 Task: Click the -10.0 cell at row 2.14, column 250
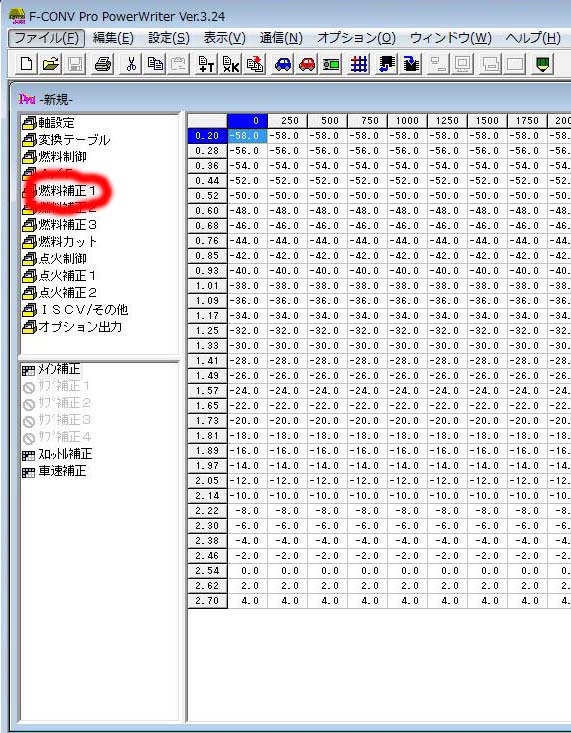tap(287, 496)
